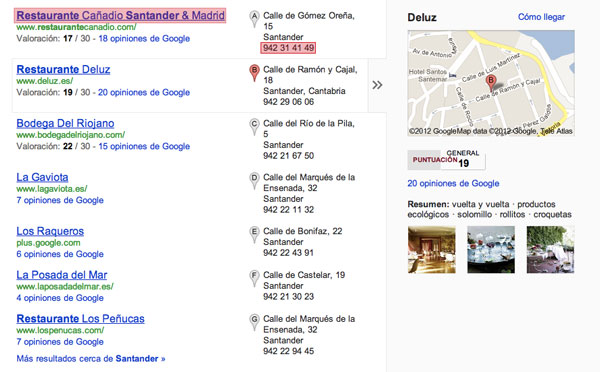Viewport: 600px width, 372px height.
Task: Click map marker C for Bodega Del Riojano
Action: coord(254,127)
